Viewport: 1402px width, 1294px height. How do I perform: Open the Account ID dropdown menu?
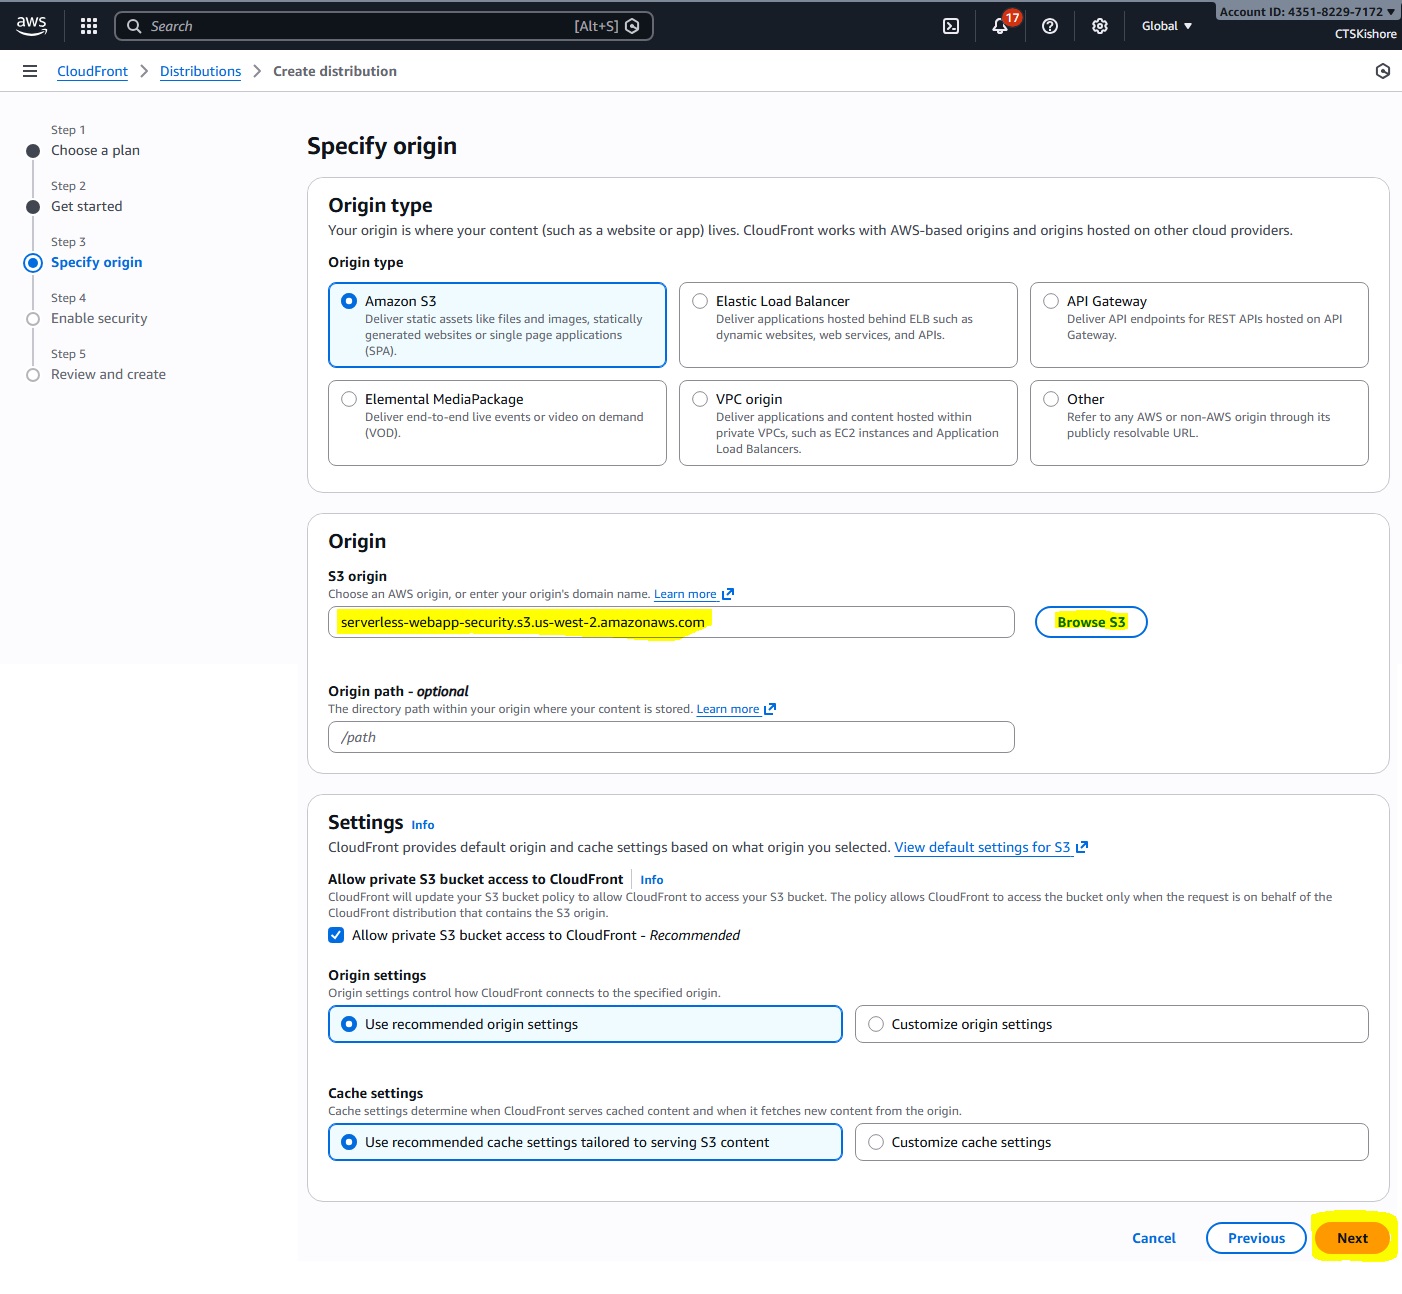click(1306, 12)
